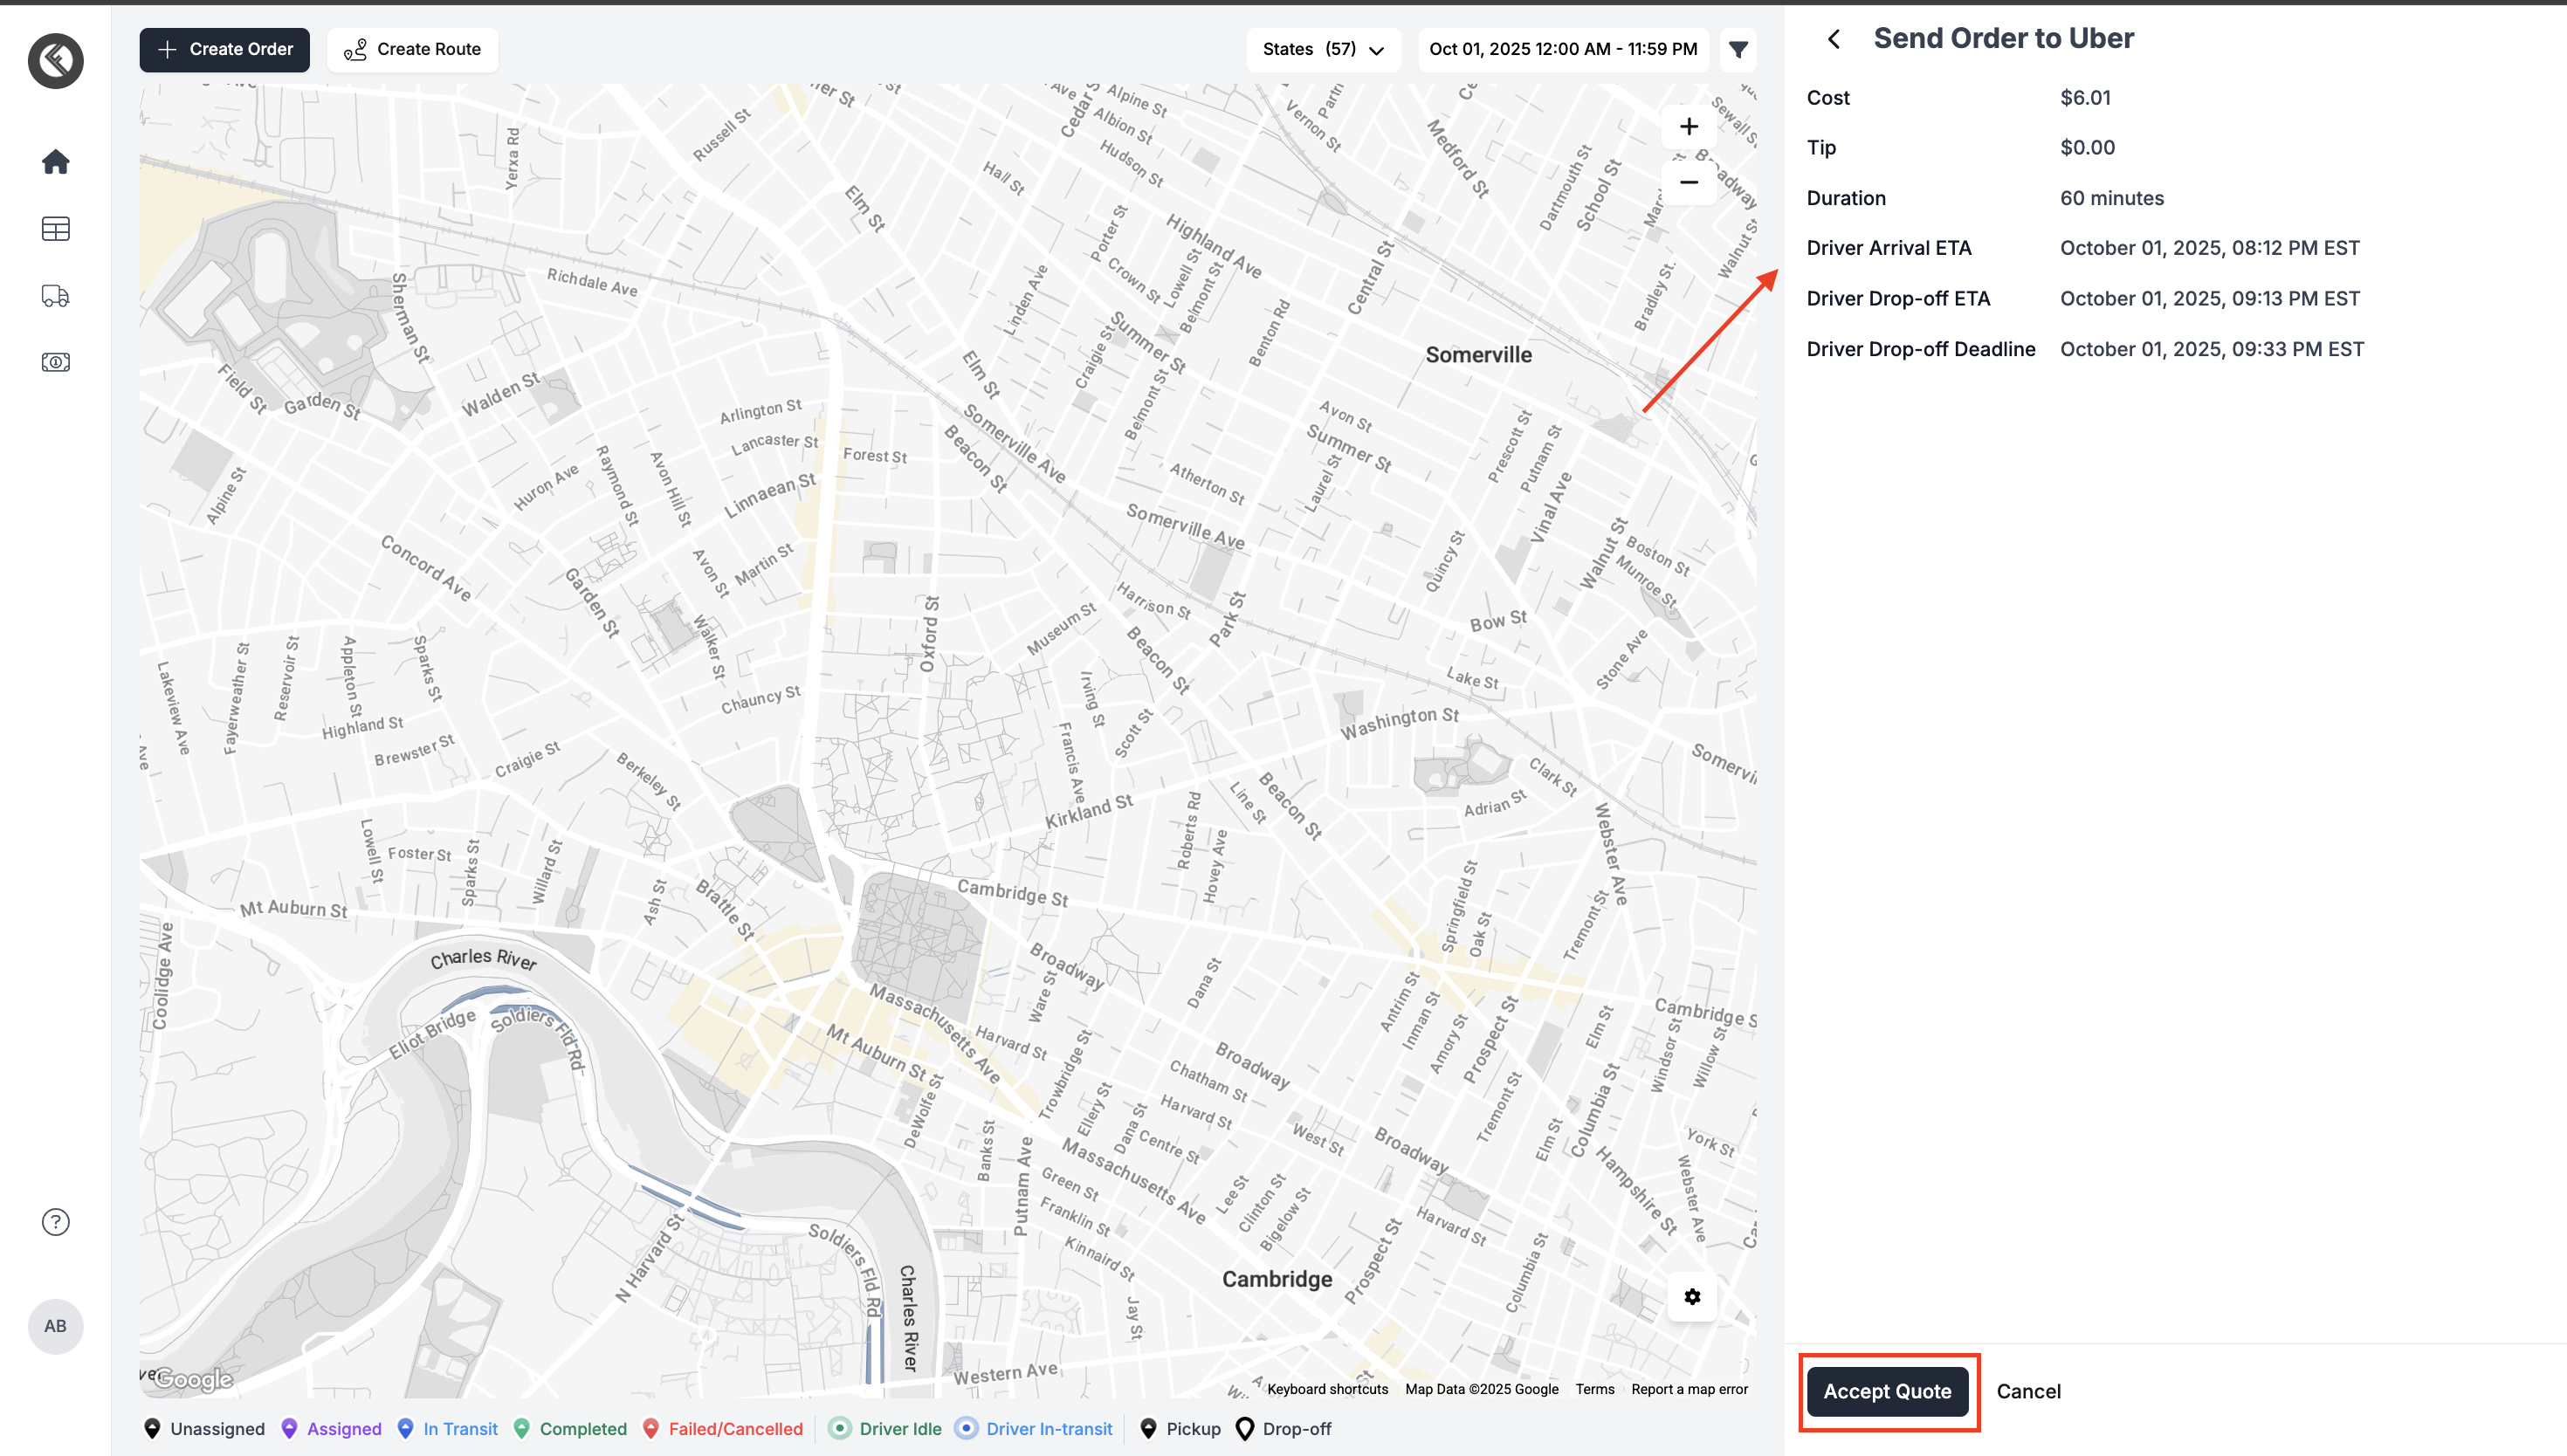Zoom out on the map
The width and height of the screenshot is (2567, 1456).
[x=1689, y=182]
